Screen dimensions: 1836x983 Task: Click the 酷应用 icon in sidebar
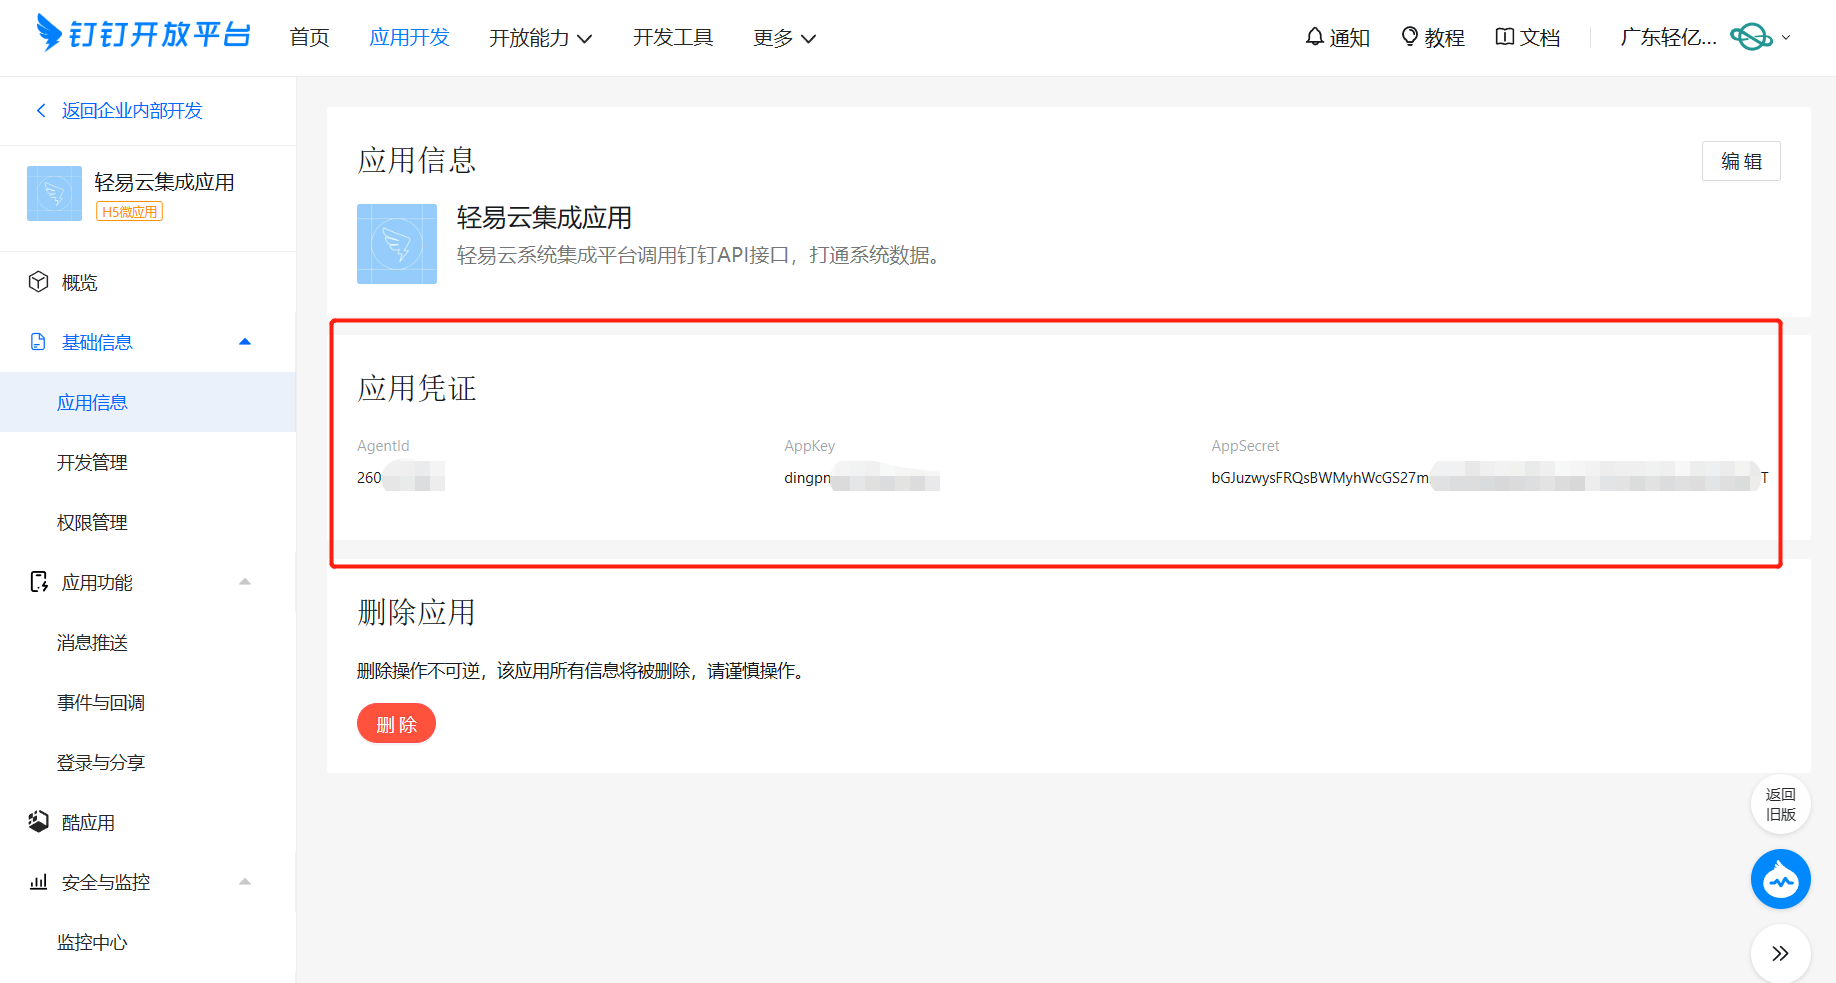tap(38, 822)
